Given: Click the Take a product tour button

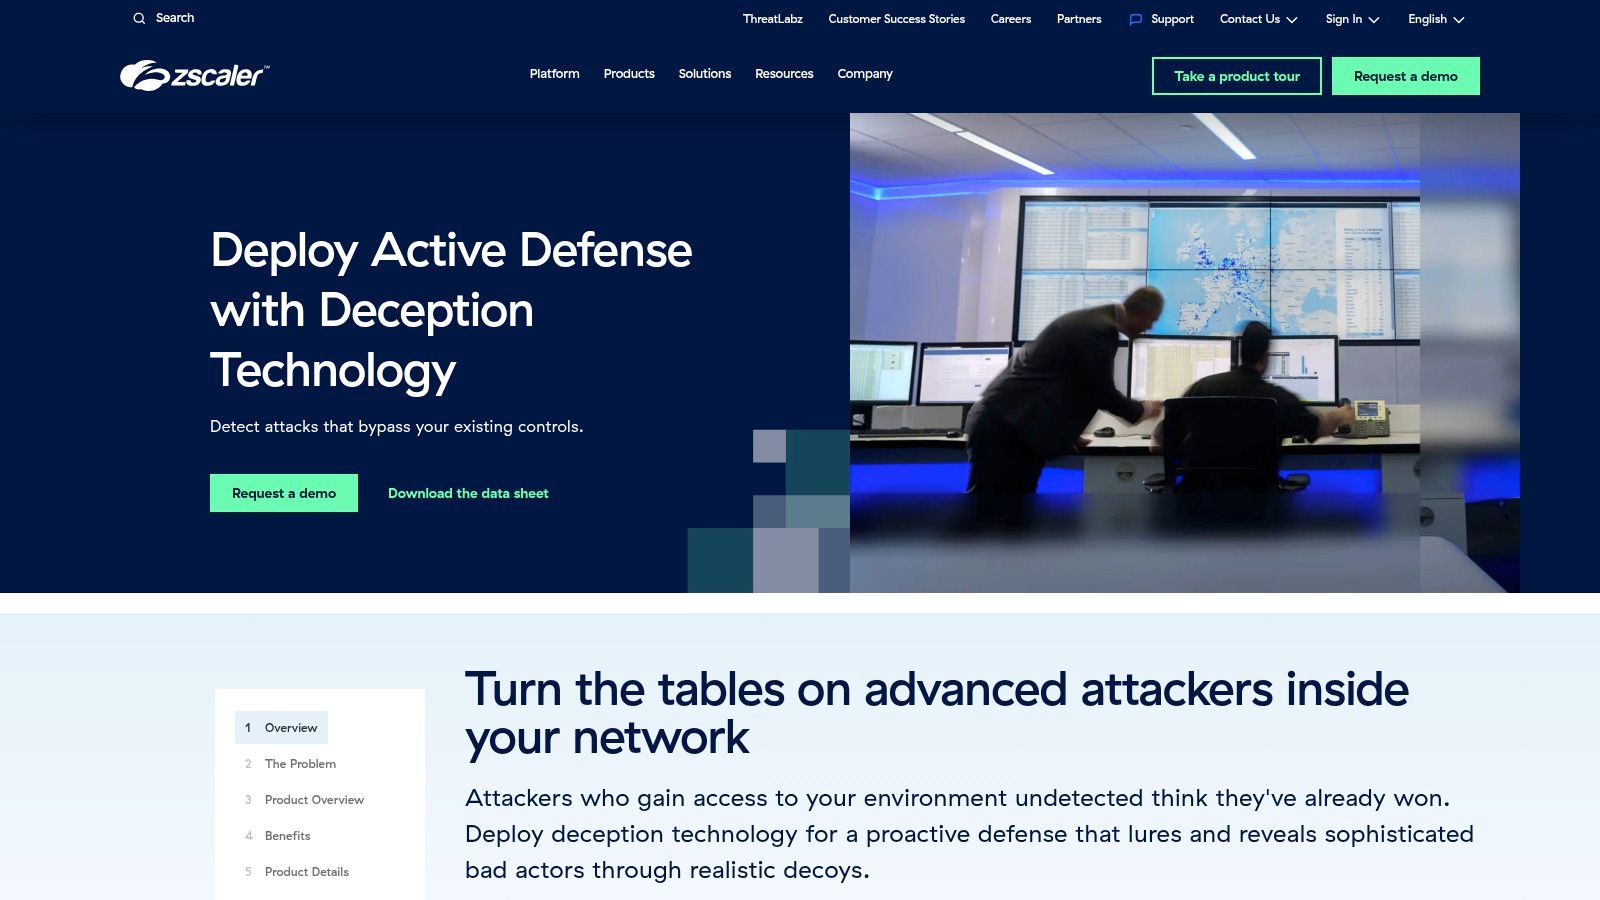Looking at the screenshot, I should [1237, 76].
